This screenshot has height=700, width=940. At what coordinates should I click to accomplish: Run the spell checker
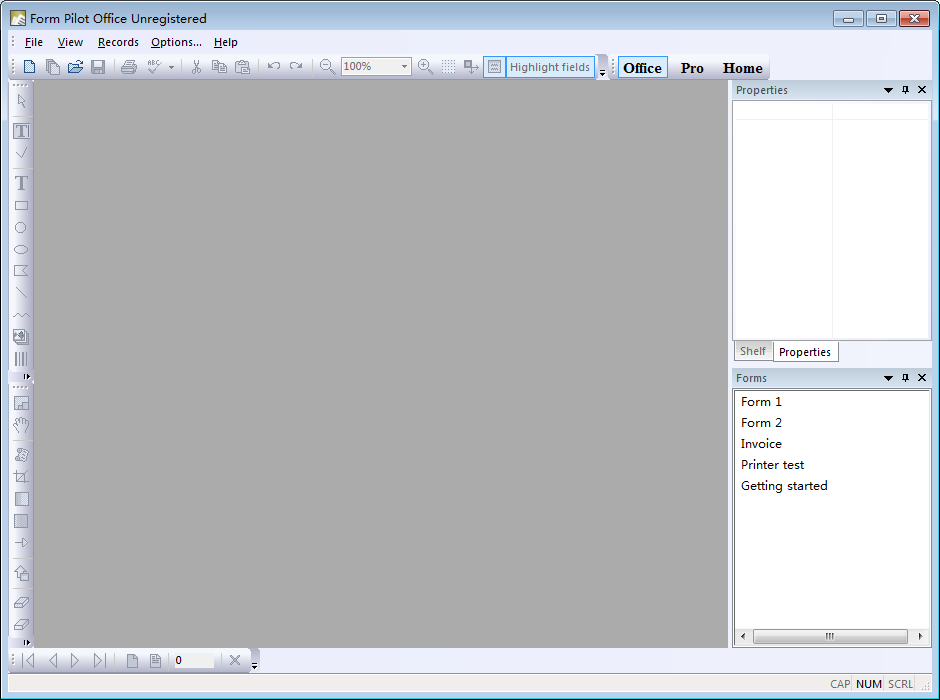point(152,66)
